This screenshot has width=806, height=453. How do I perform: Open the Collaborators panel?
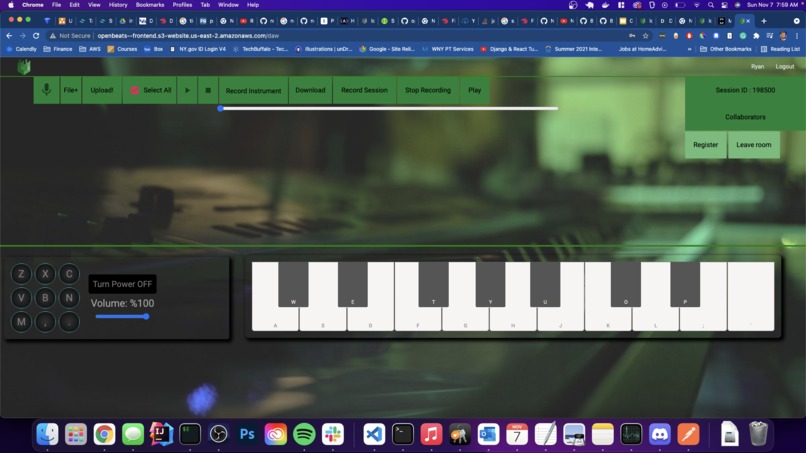pos(745,117)
